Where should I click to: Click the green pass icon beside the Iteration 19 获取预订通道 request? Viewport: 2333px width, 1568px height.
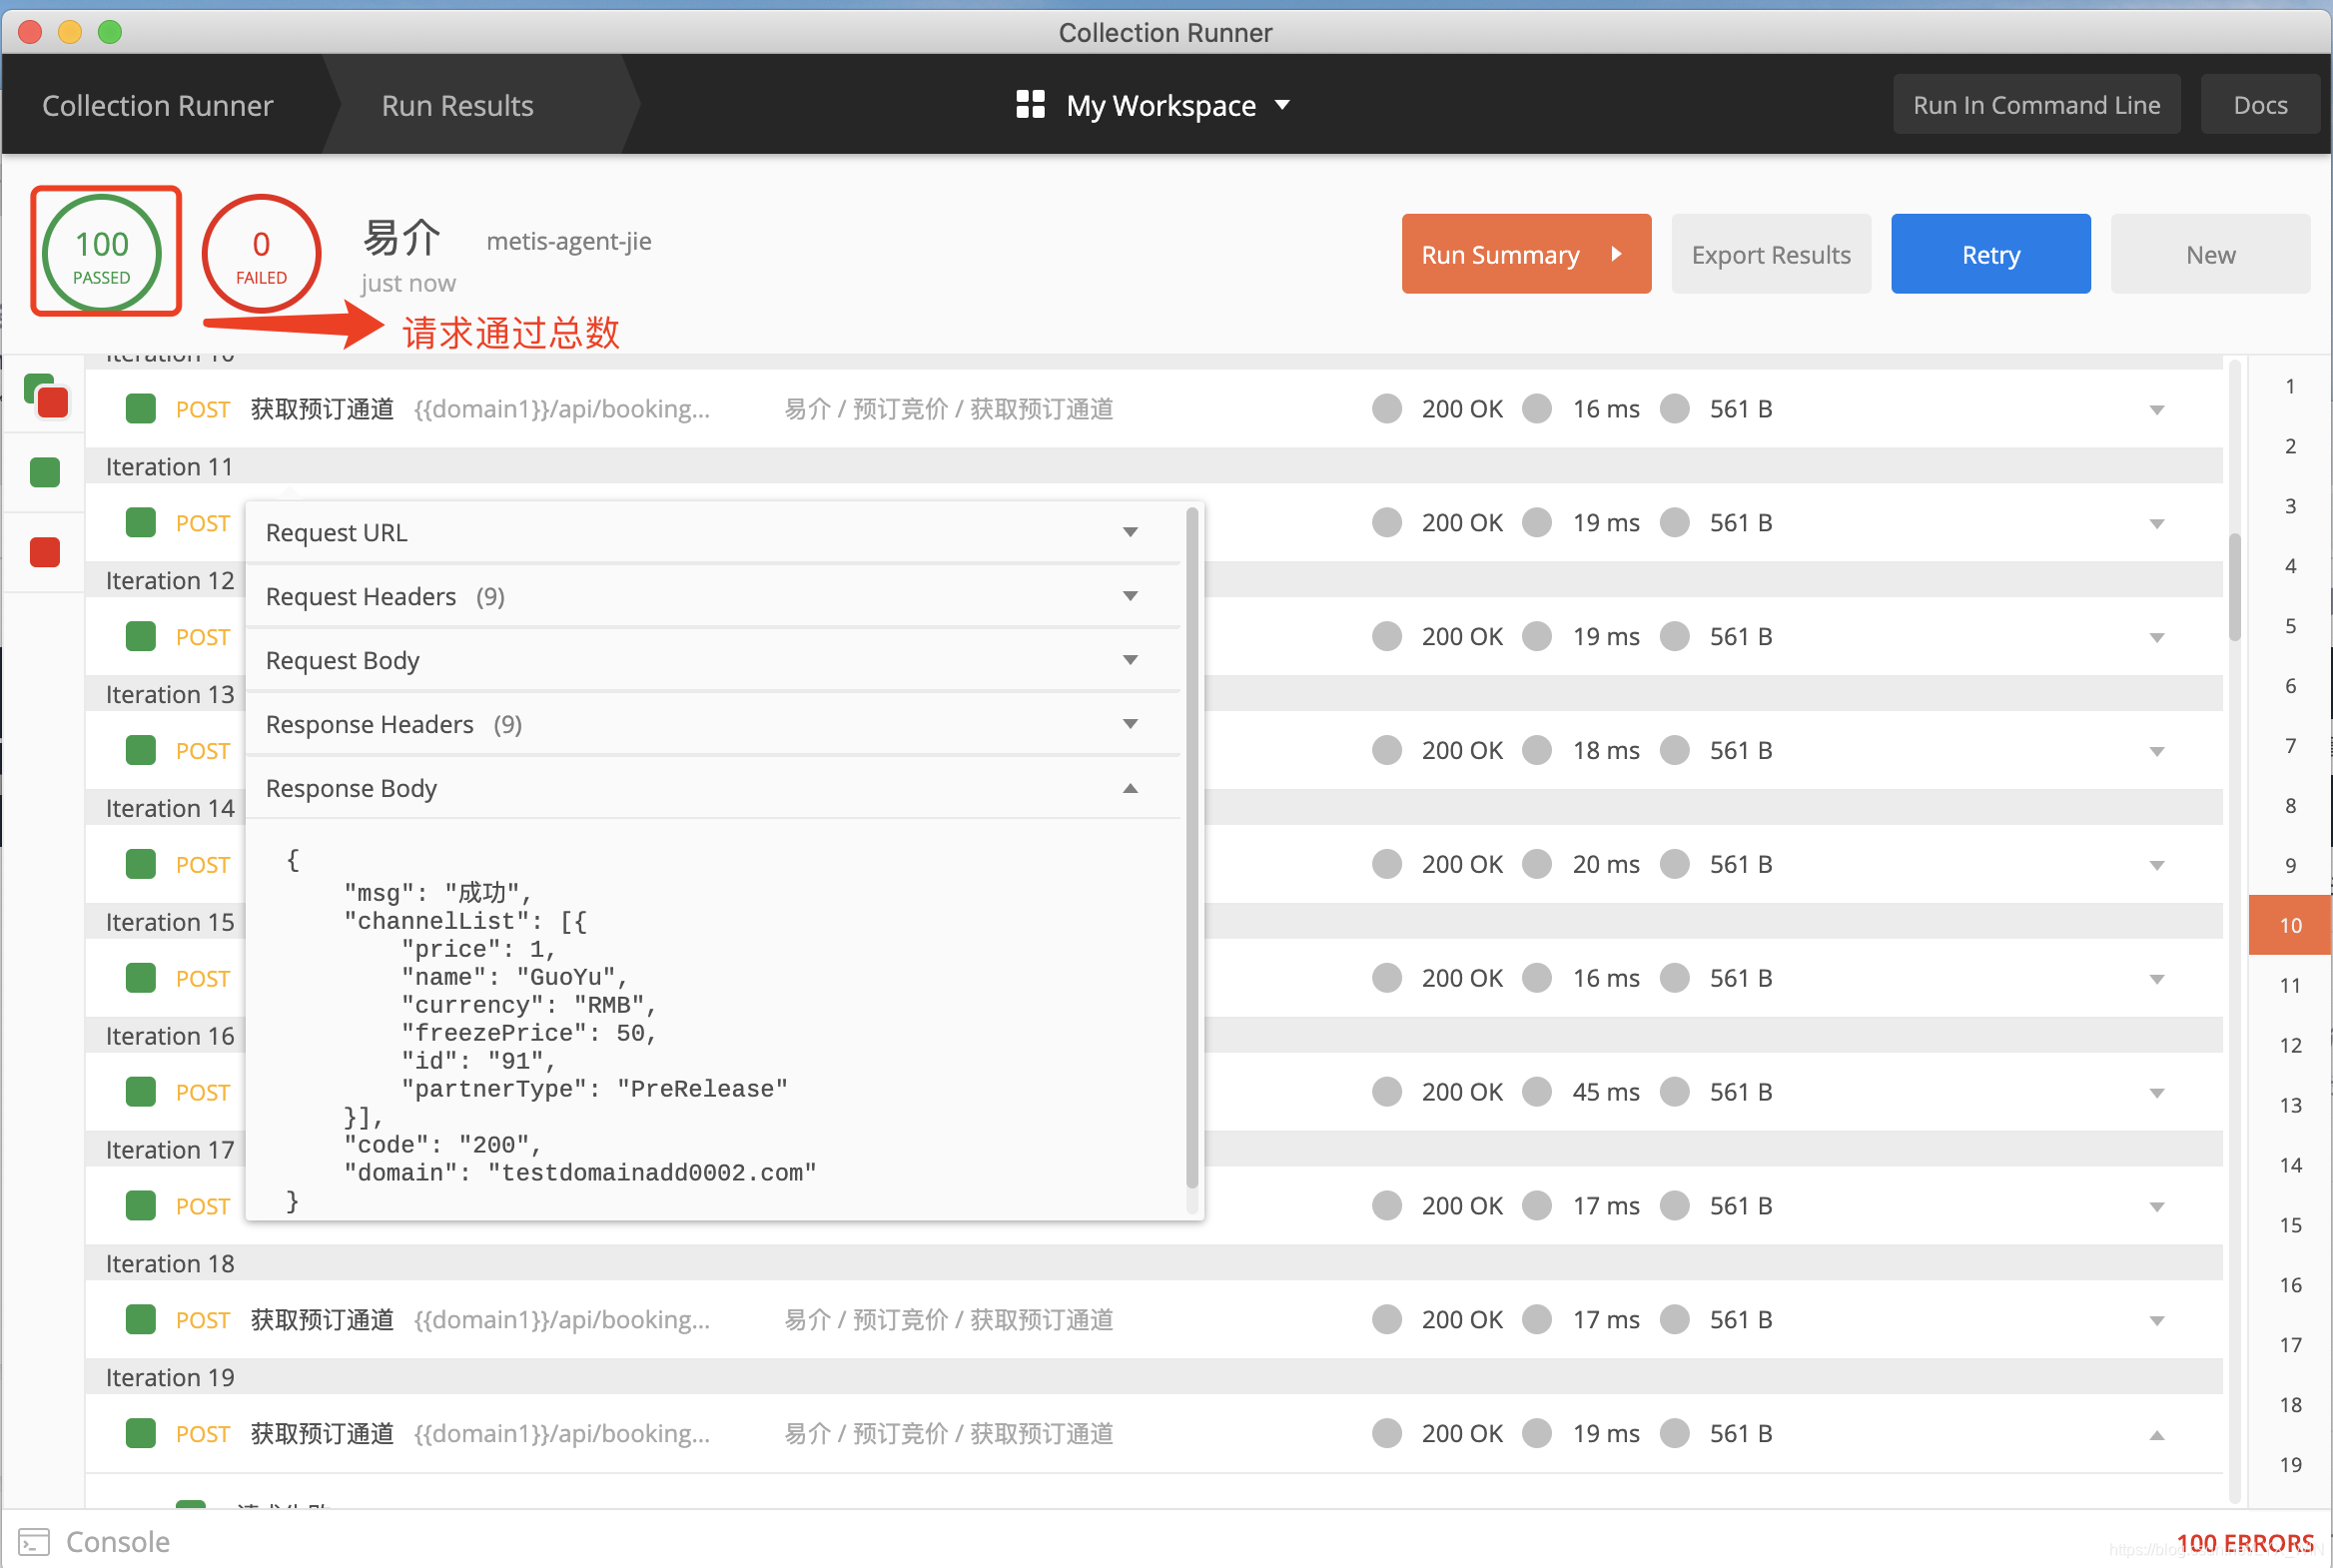click(140, 1433)
